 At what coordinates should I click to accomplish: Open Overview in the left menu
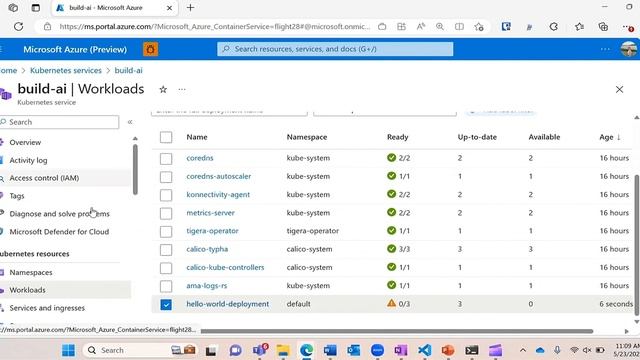point(25,142)
